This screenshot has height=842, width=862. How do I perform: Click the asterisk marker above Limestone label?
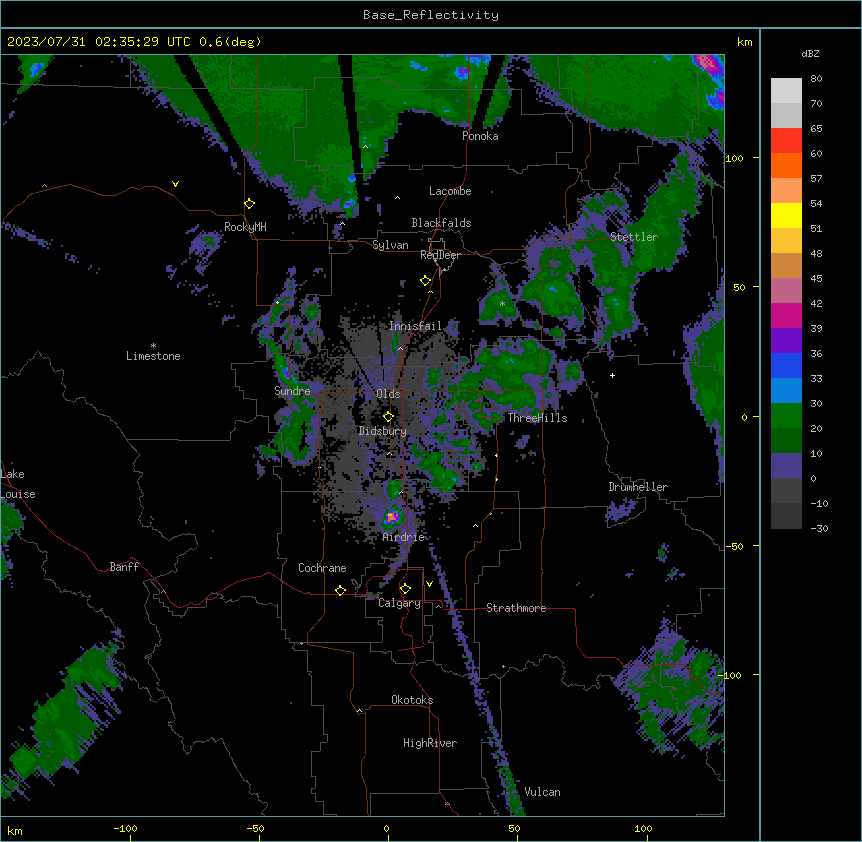153,346
